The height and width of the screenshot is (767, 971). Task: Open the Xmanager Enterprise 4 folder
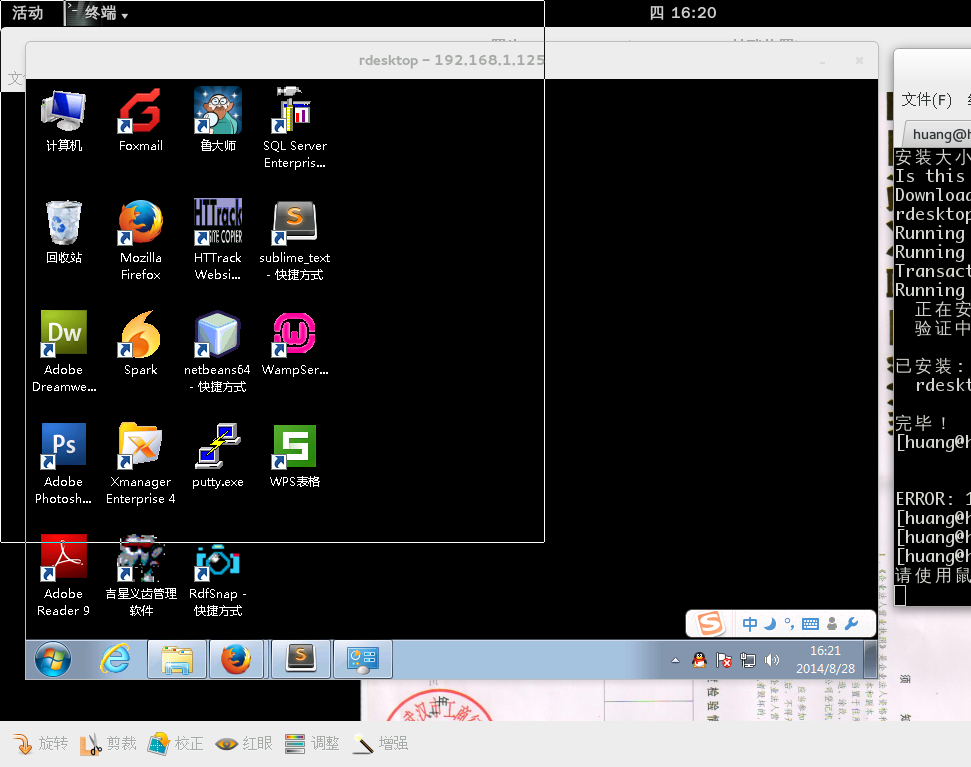(x=141, y=465)
